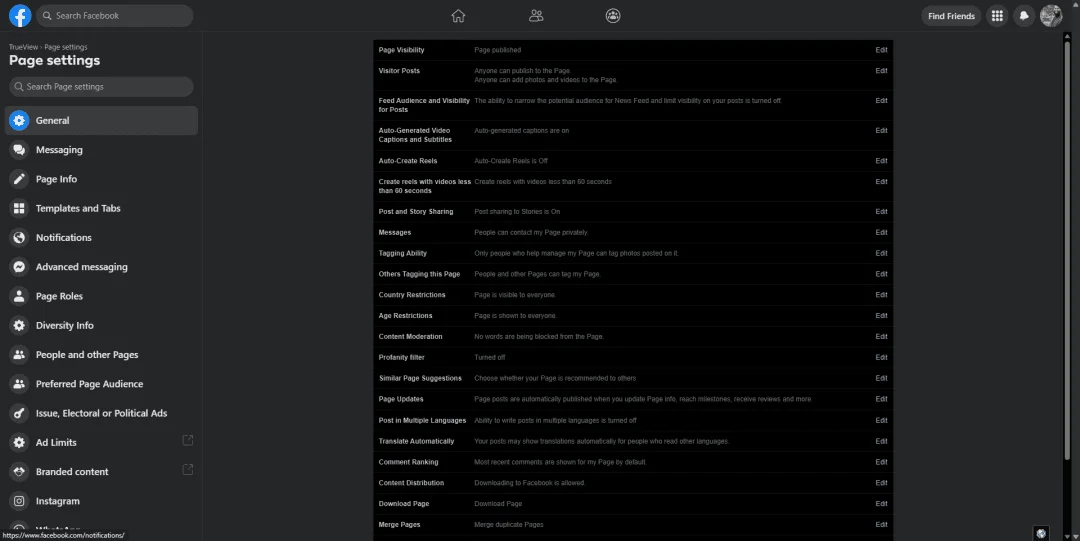Edit the Page Visibility setting
The height and width of the screenshot is (541, 1080).
(x=881, y=50)
